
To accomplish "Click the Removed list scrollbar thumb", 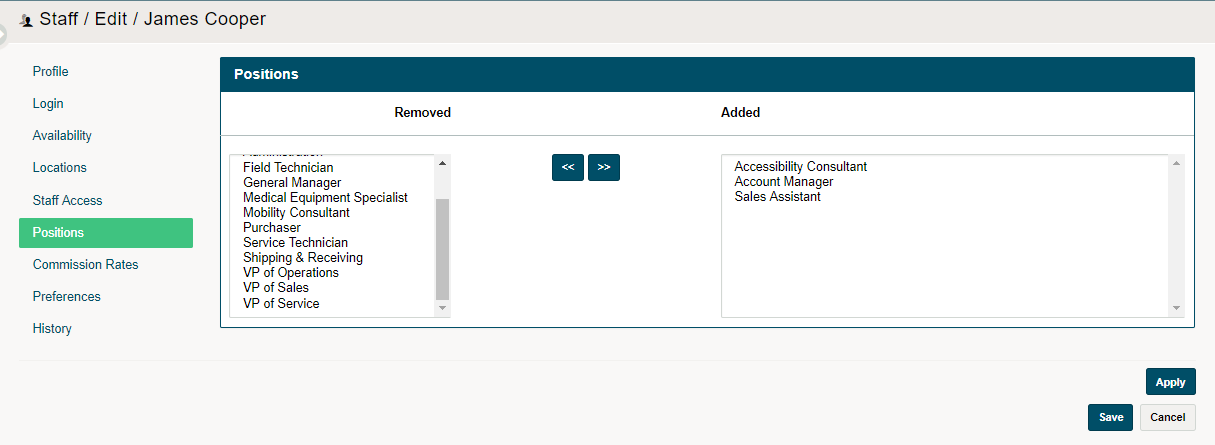I will click(443, 249).
